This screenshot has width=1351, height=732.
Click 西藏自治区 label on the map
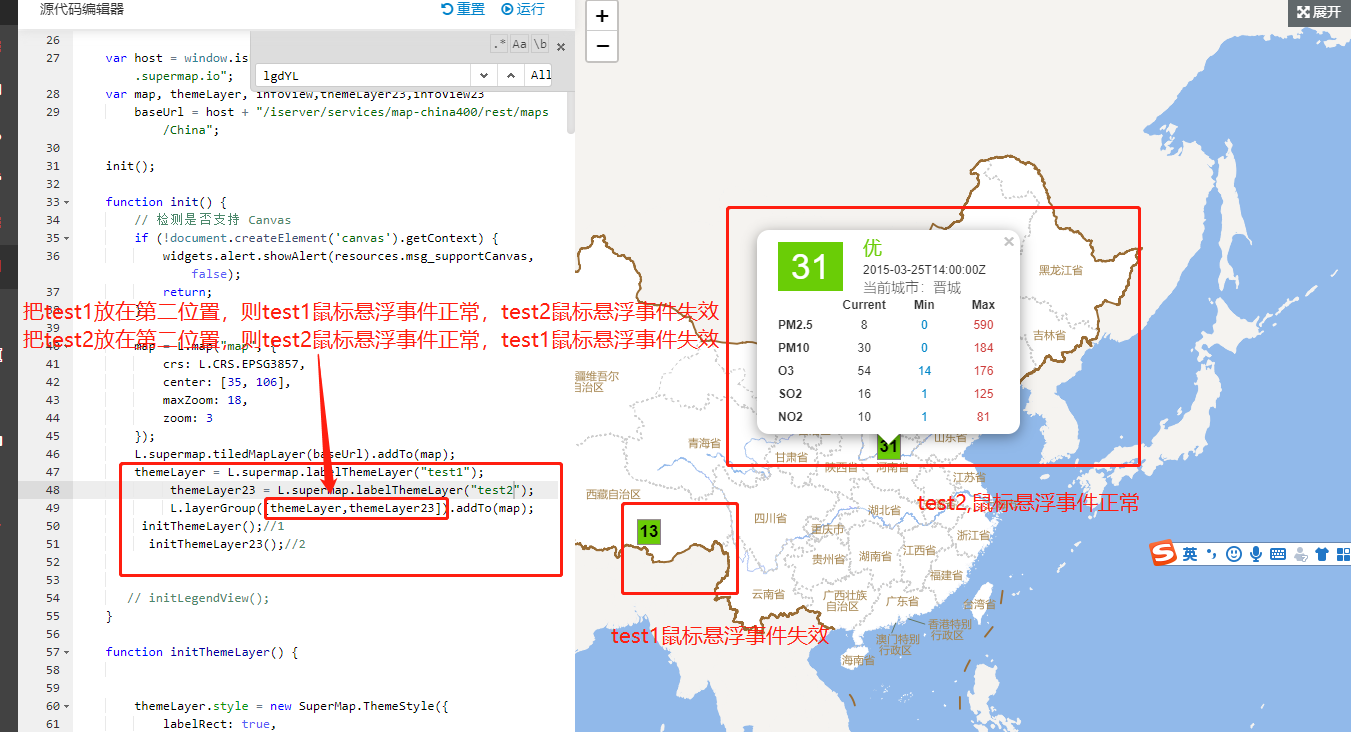613,494
